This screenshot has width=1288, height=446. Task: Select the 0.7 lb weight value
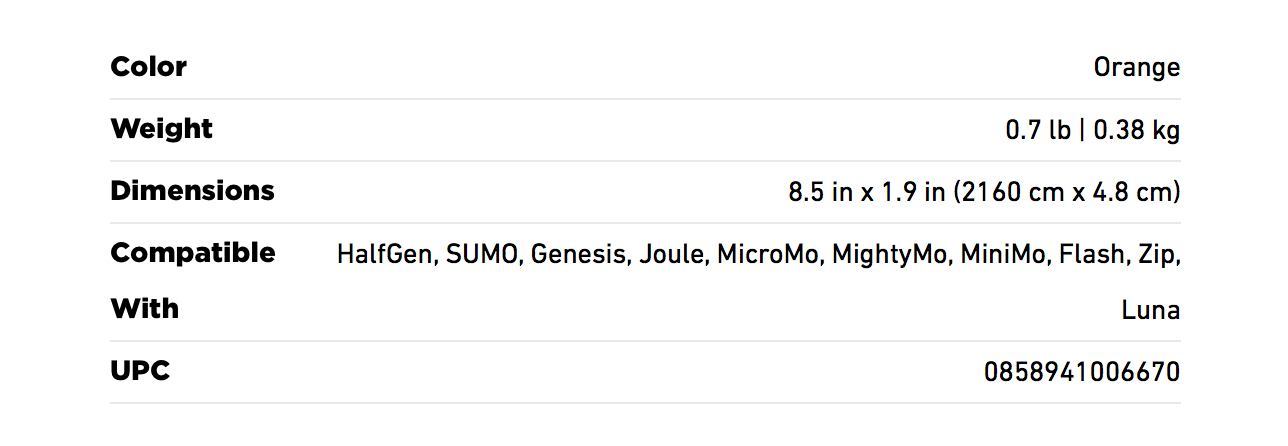point(1038,130)
